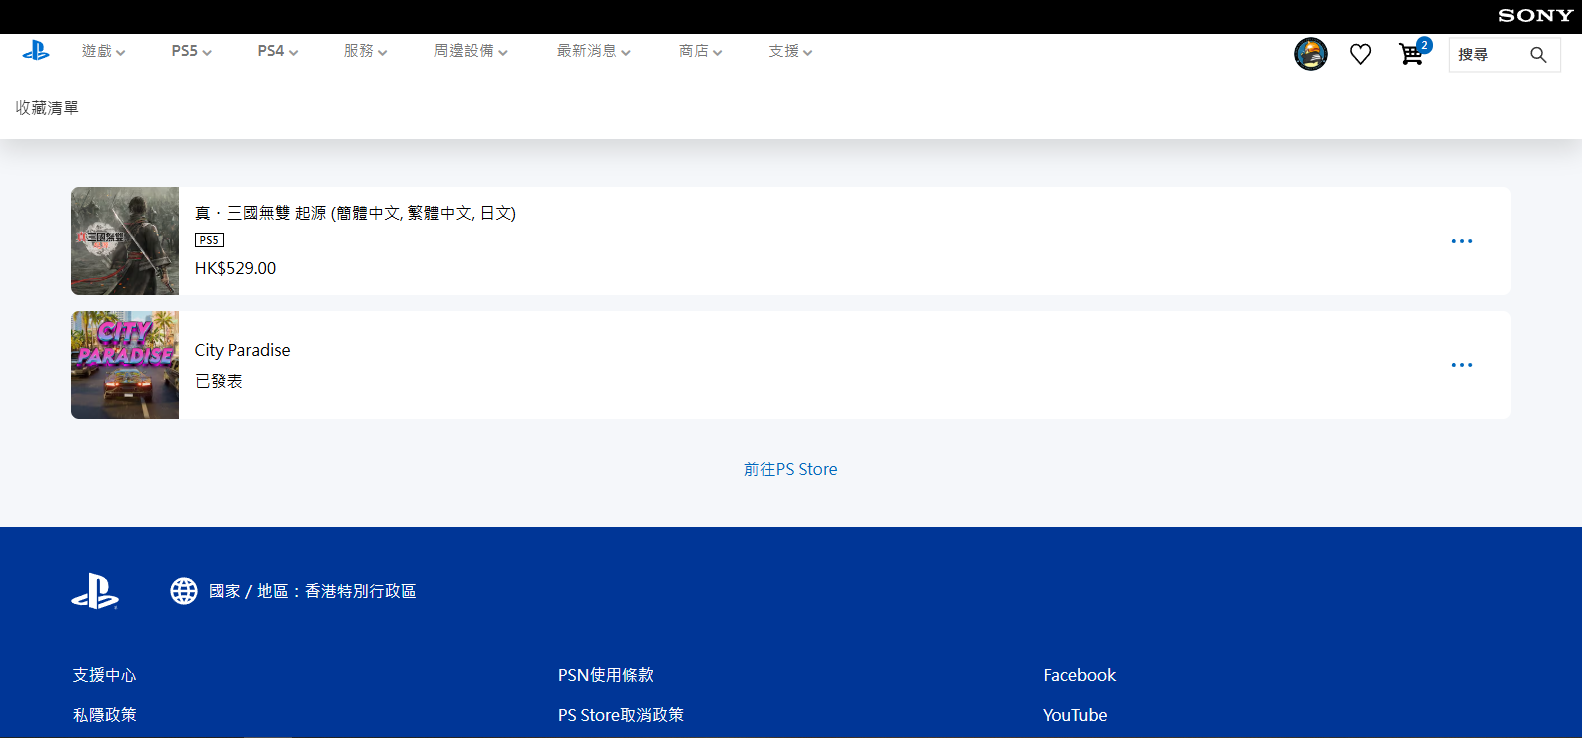The height and width of the screenshot is (738, 1582).
Task: Open the PS Store取消政策 footer link
Action: tap(621, 715)
